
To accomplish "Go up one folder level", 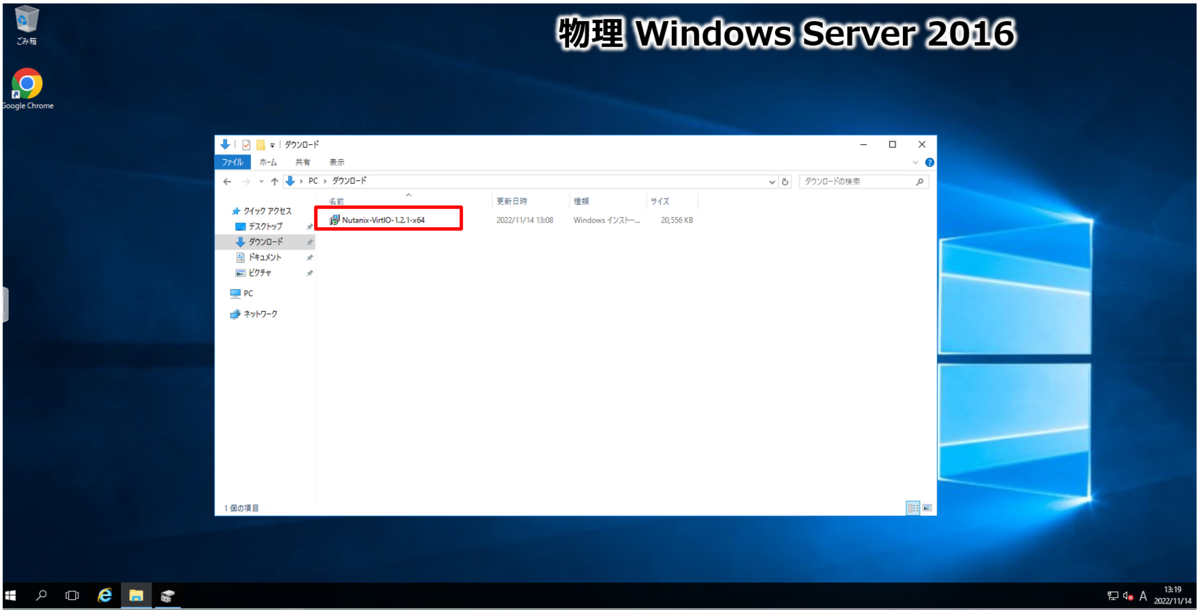I will pos(274,182).
